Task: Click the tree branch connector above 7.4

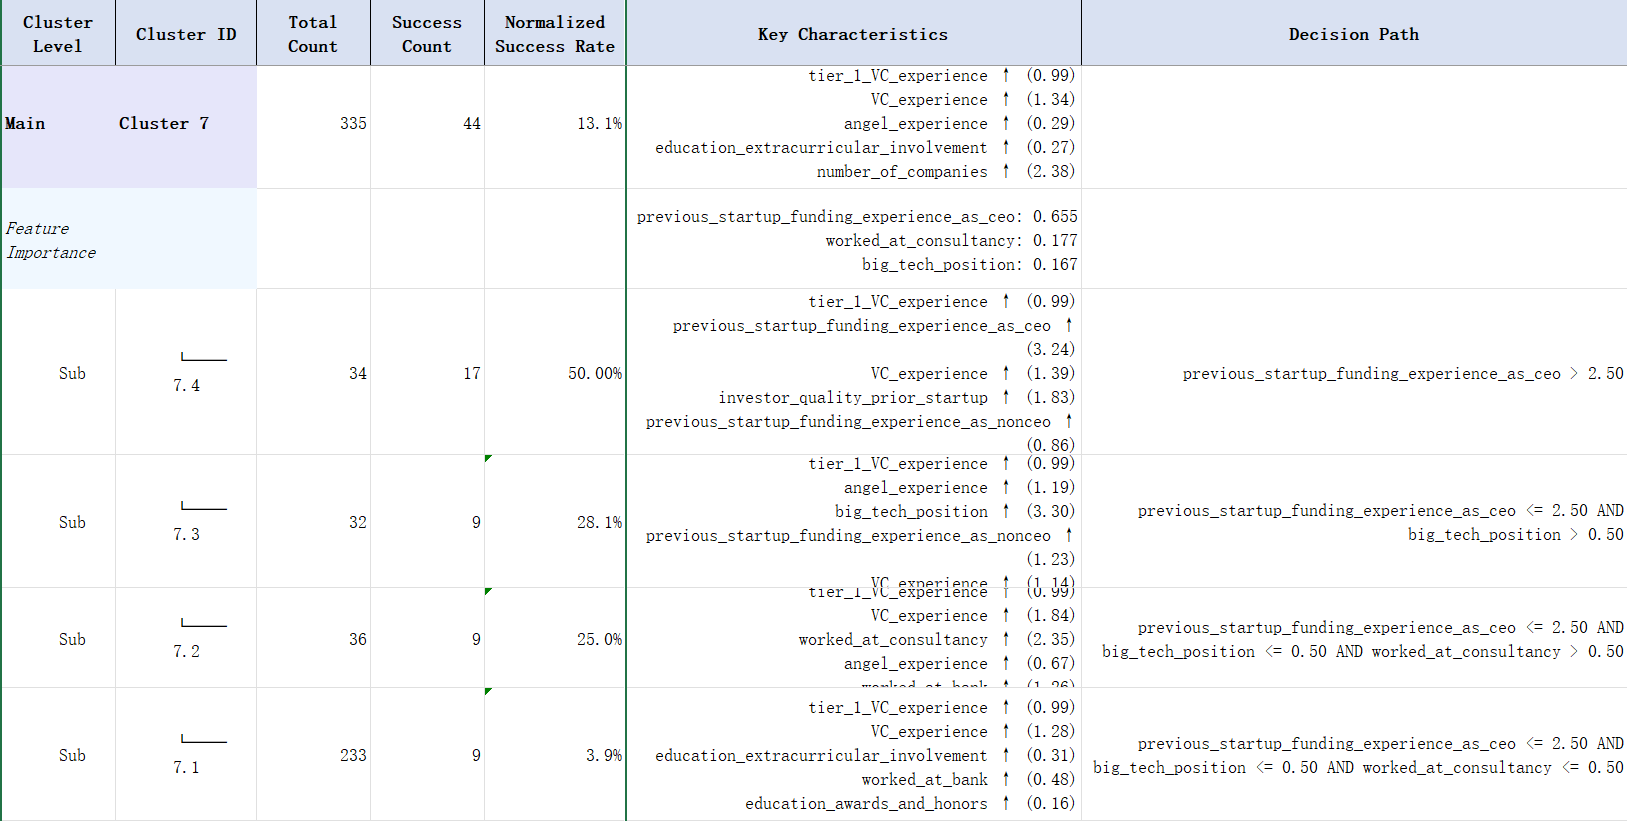Action: click(x=203, y=357)
